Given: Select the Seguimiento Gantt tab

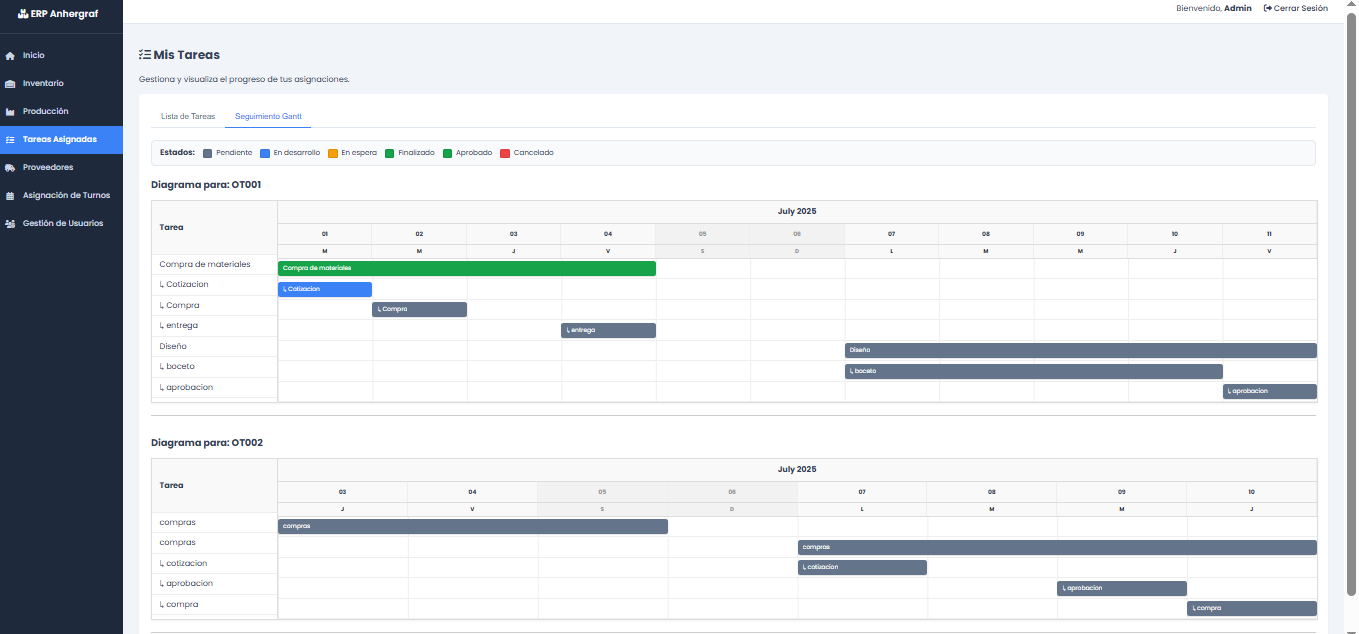Looking at the screenshot, I should [267, 116].
